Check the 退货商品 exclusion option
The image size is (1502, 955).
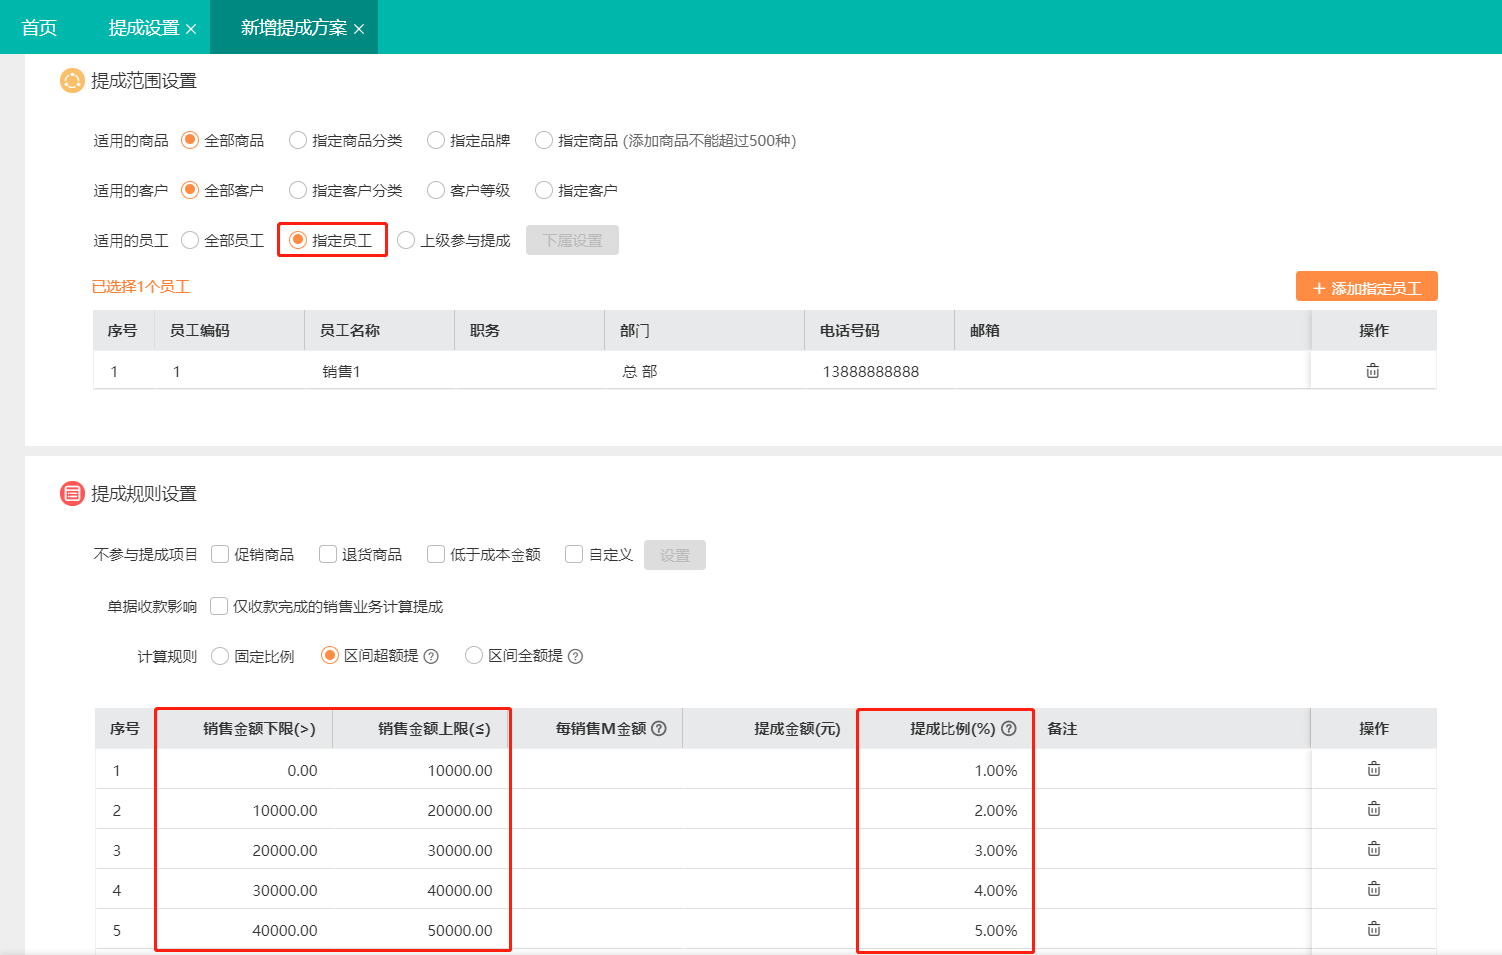pyautogui.click(x=328, y=555)
